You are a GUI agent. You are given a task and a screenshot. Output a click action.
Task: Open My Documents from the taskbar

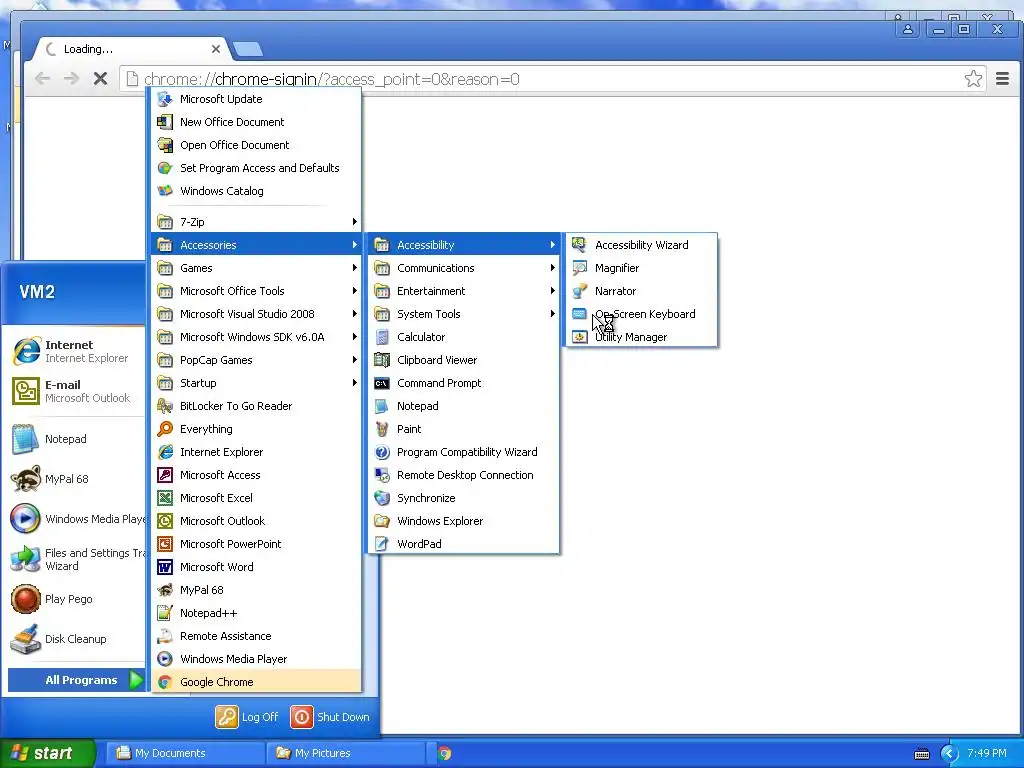[184, 753]
